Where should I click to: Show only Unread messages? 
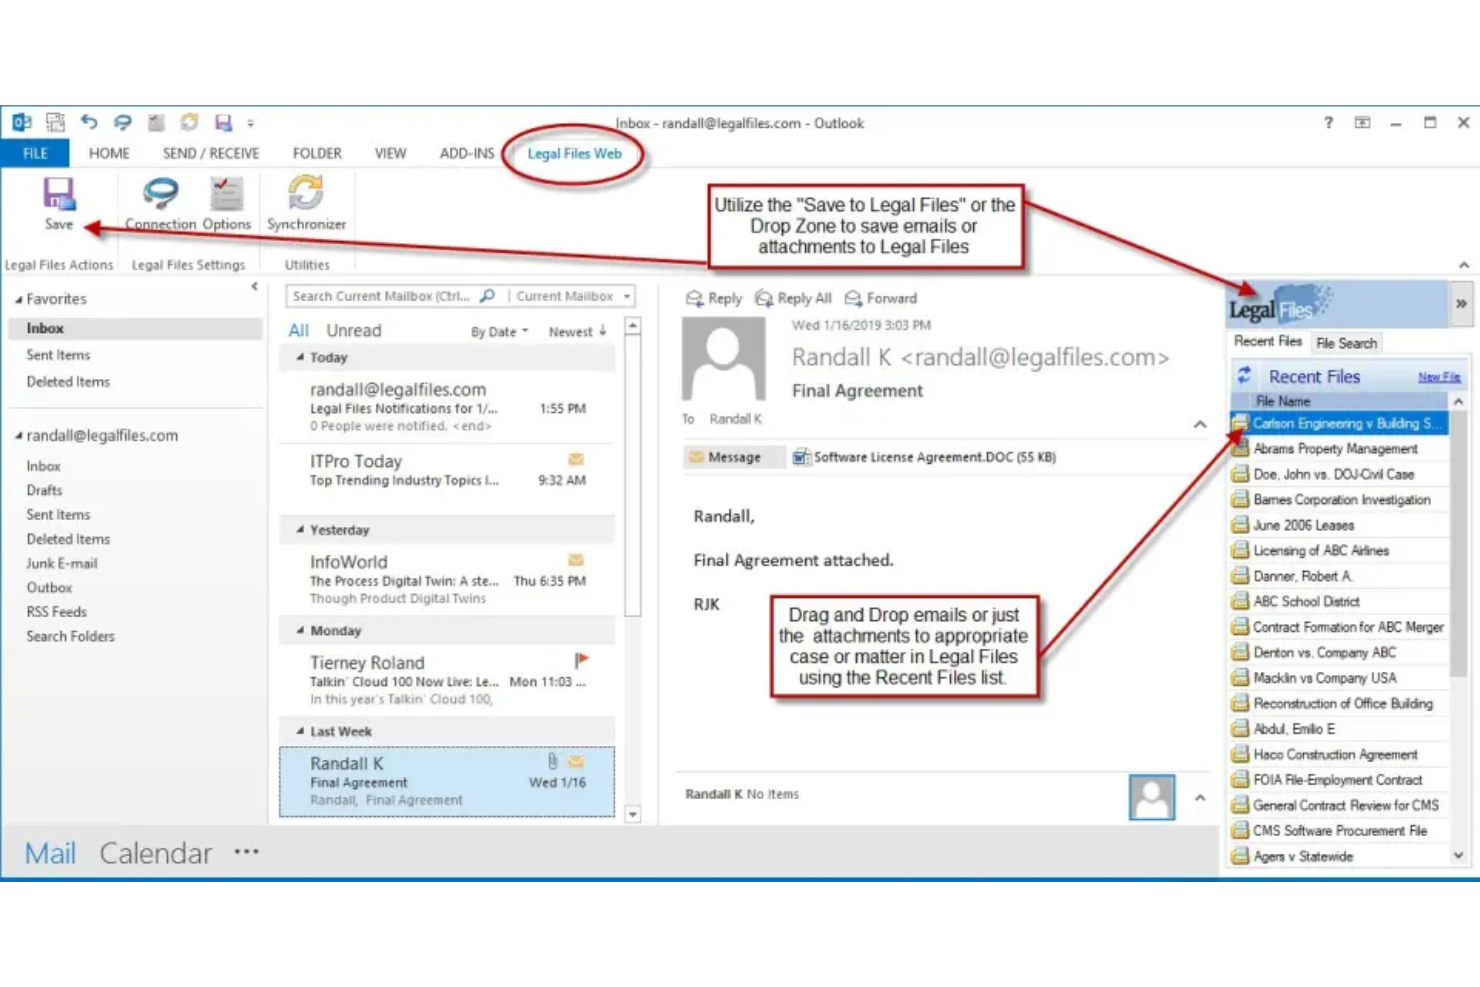coord(353,330)
